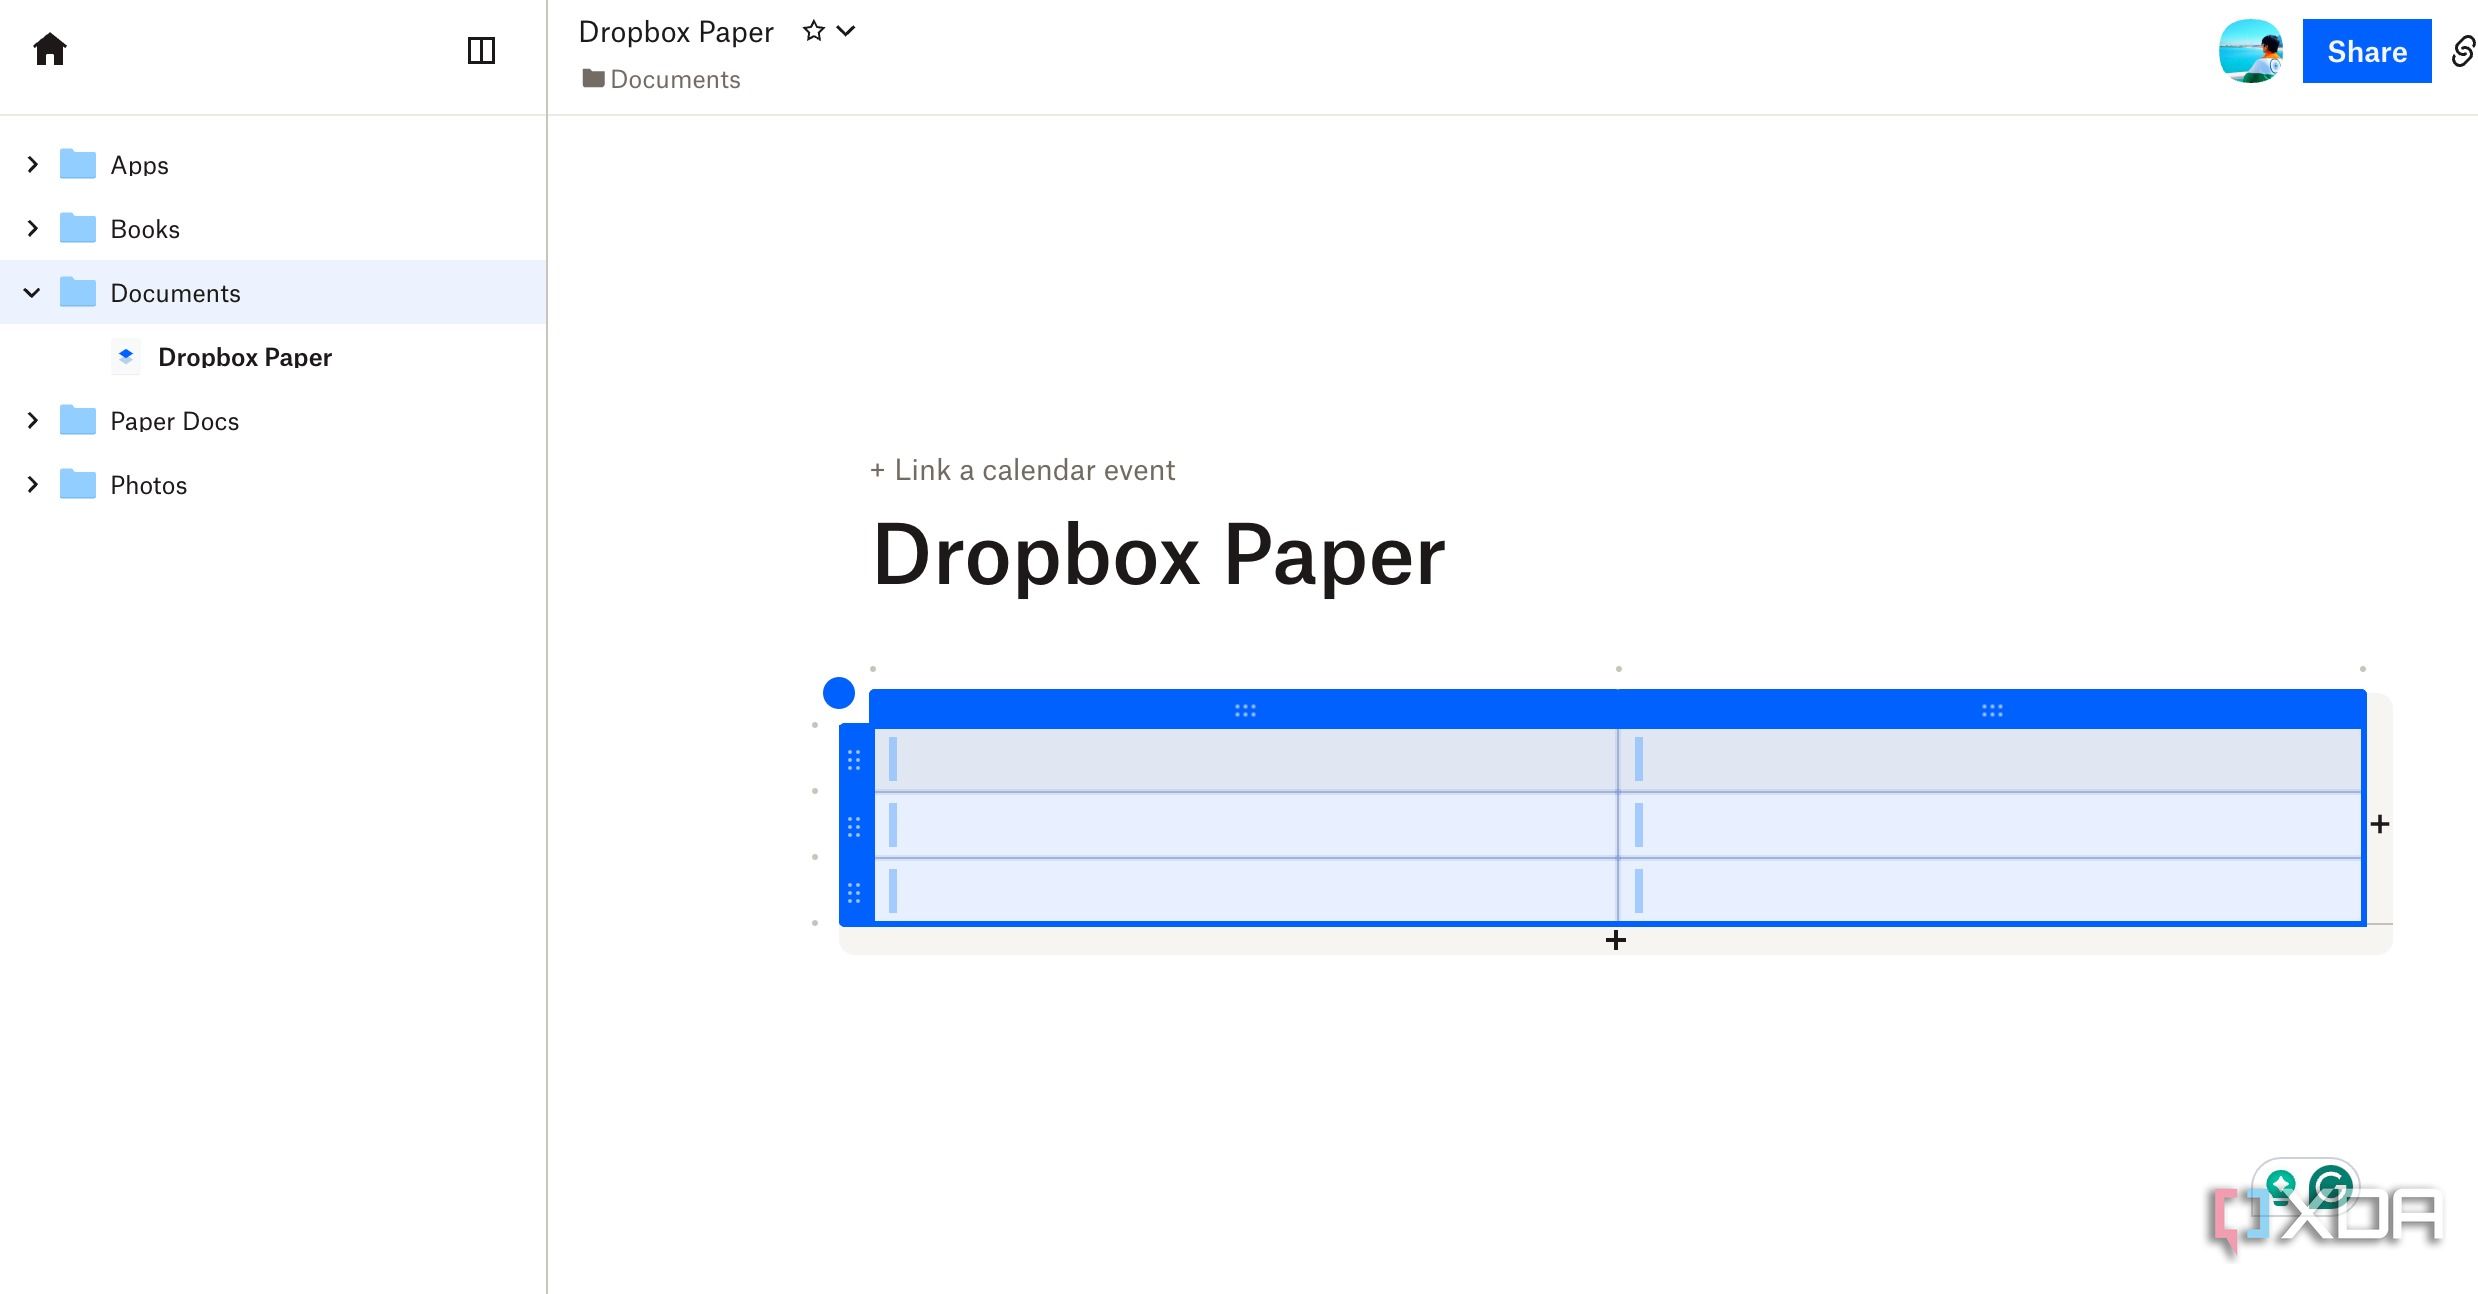Click the second row drag handle
This screenshot has height=1294, width=2478.
[x=853, y=826]
